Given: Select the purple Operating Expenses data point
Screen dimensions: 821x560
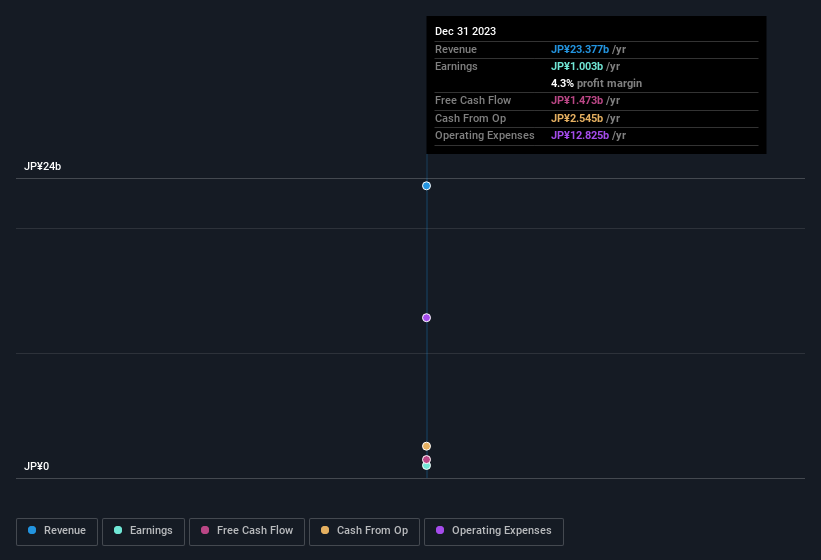Looking at the screenshot, I should [426, 318].
